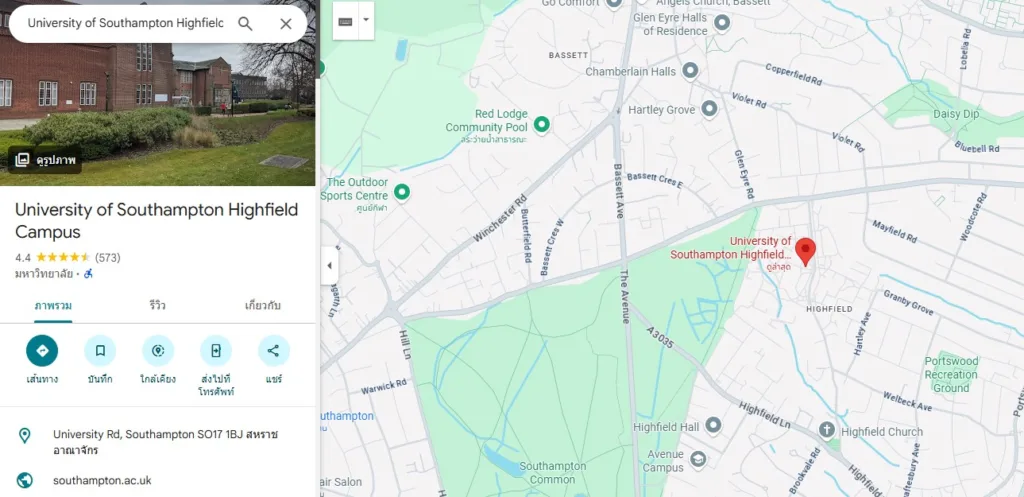
Task: Search nearby using the ใกล้เคียง icon
Action: [157, 351]
